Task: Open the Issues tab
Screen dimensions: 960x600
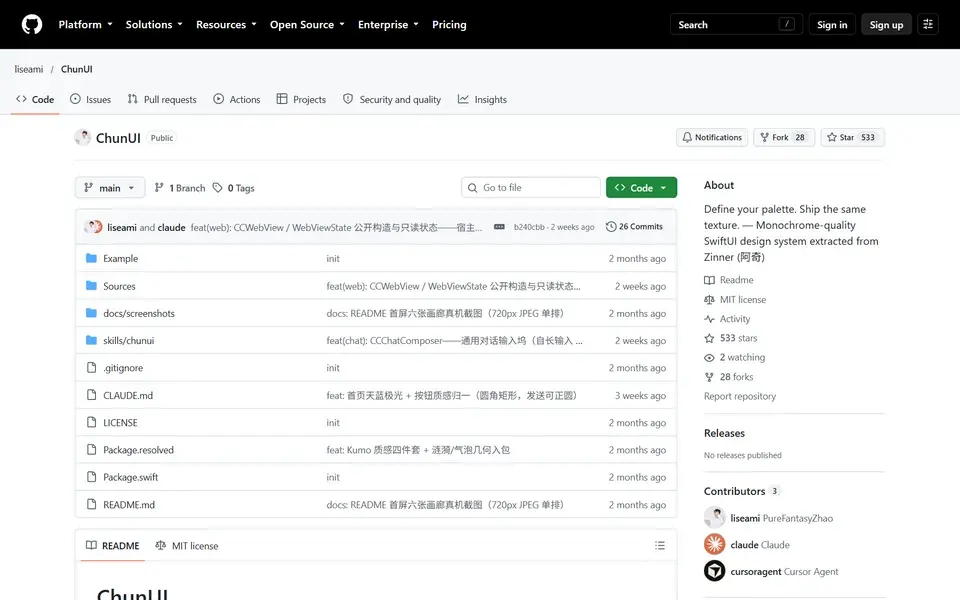Action: 91,99
